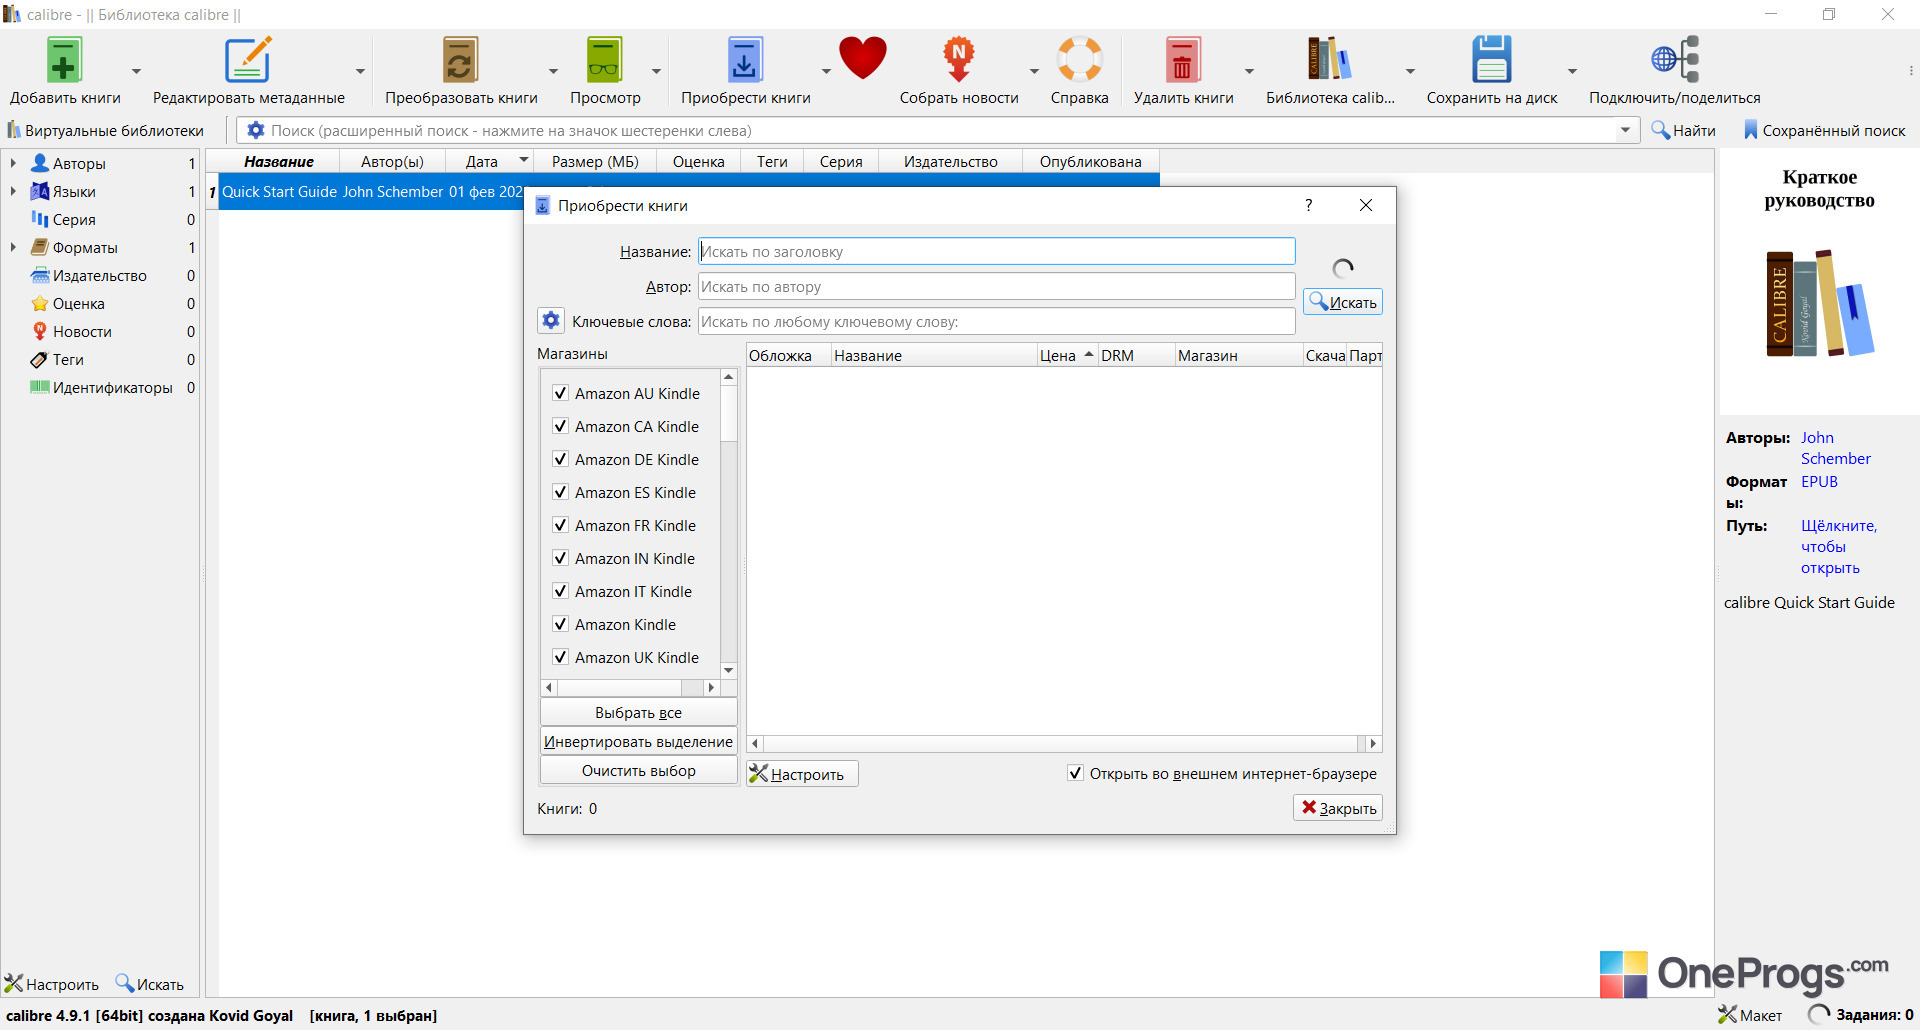Viewport: 1920px width, 1030px height.
Task: Uncheck Amazon ES Kindle store
Action: pyautogui.click(x=560, y=492)
